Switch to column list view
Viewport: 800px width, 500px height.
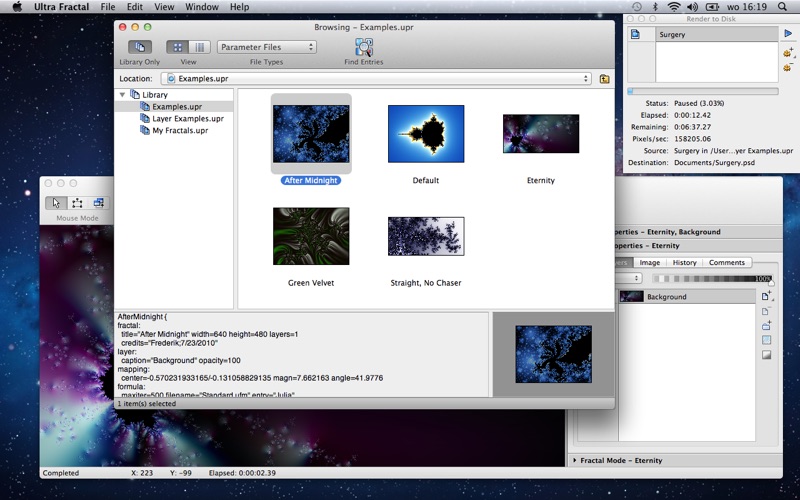coord(199,47)
